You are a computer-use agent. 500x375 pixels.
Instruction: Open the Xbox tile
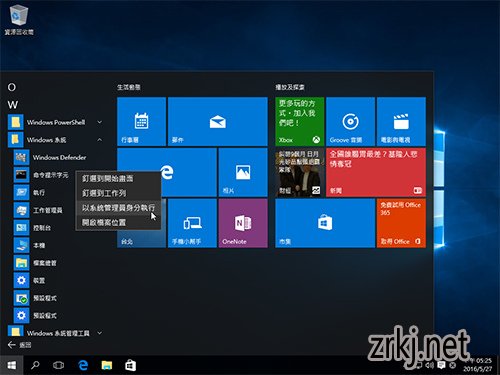click(300, 121)
